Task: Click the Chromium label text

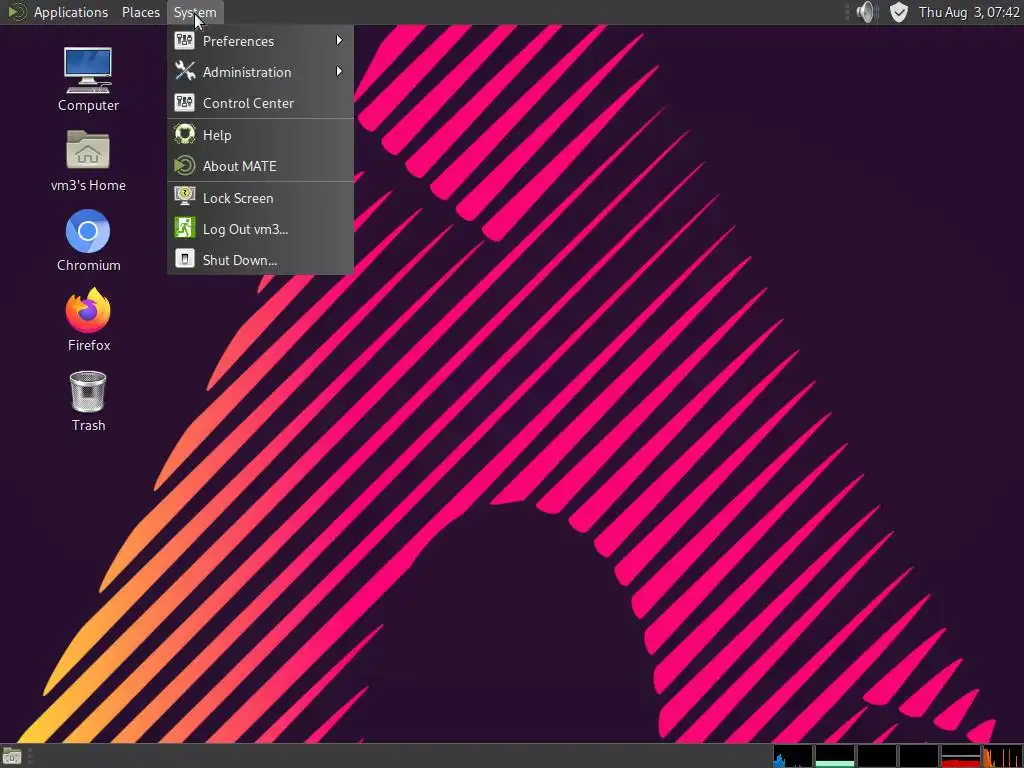Action: click(88, 265)
